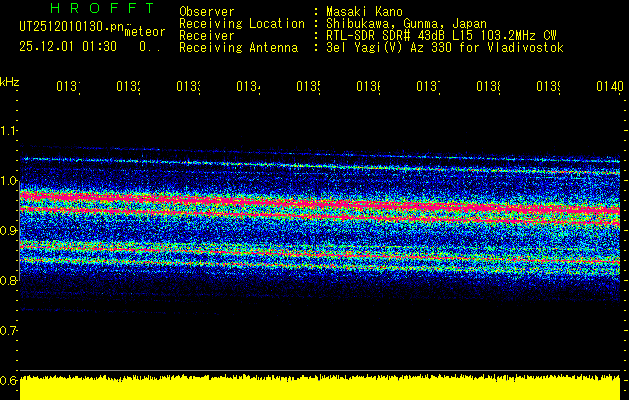This screenshot has height=400, width=629.
Task: Click the 1.1 kHz frequency tick label
Action: (x=9, y=131)
